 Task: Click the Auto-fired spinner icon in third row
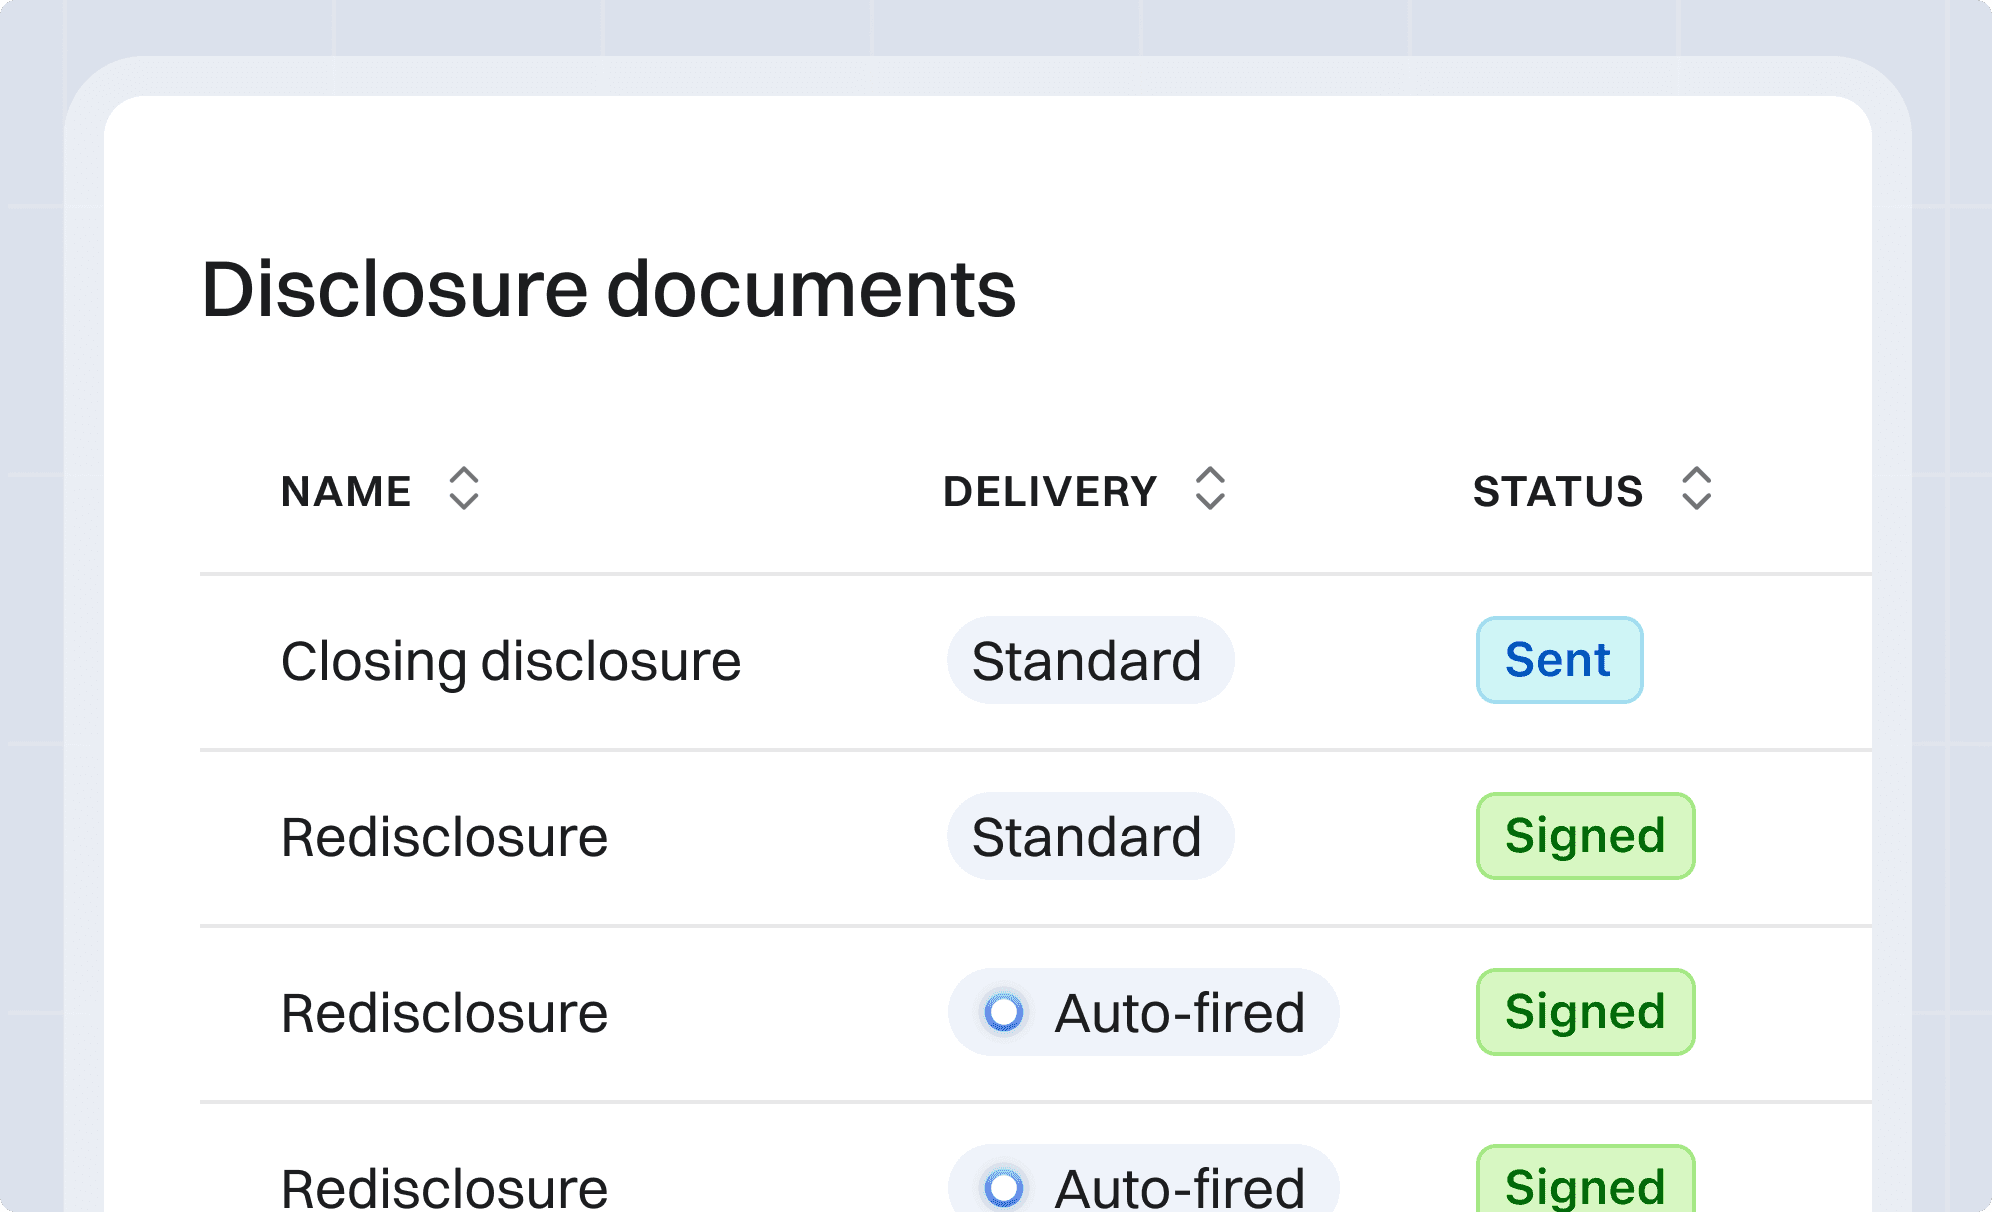1003,1013
